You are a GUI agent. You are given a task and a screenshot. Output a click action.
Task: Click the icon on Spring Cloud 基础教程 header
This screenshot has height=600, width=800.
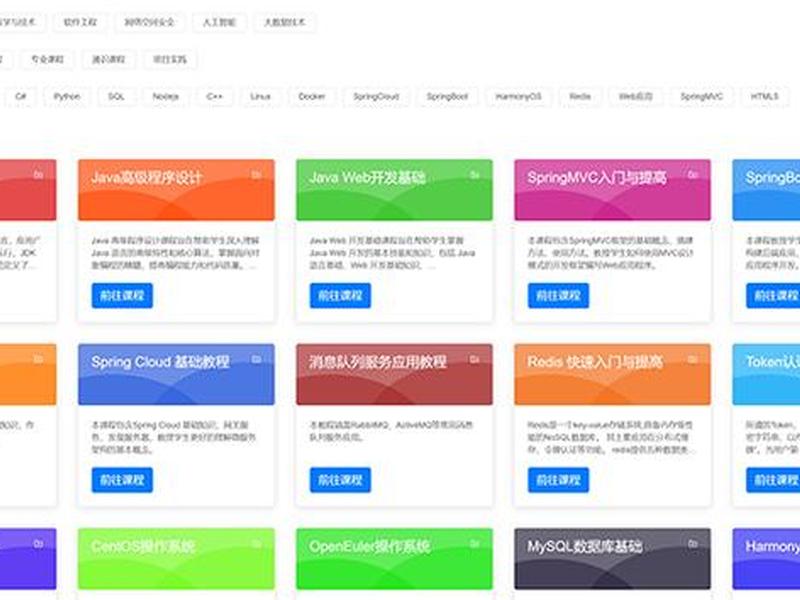coord(257,359)
